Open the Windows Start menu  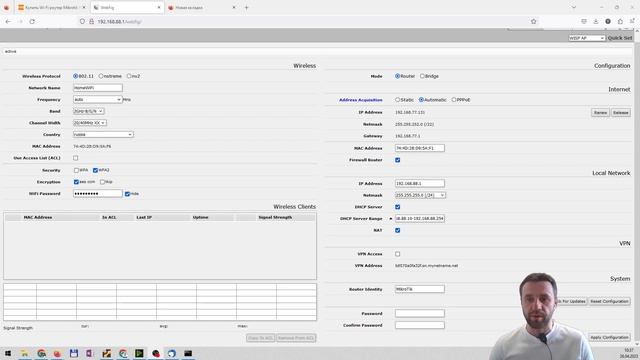click(x=8, y=353)
